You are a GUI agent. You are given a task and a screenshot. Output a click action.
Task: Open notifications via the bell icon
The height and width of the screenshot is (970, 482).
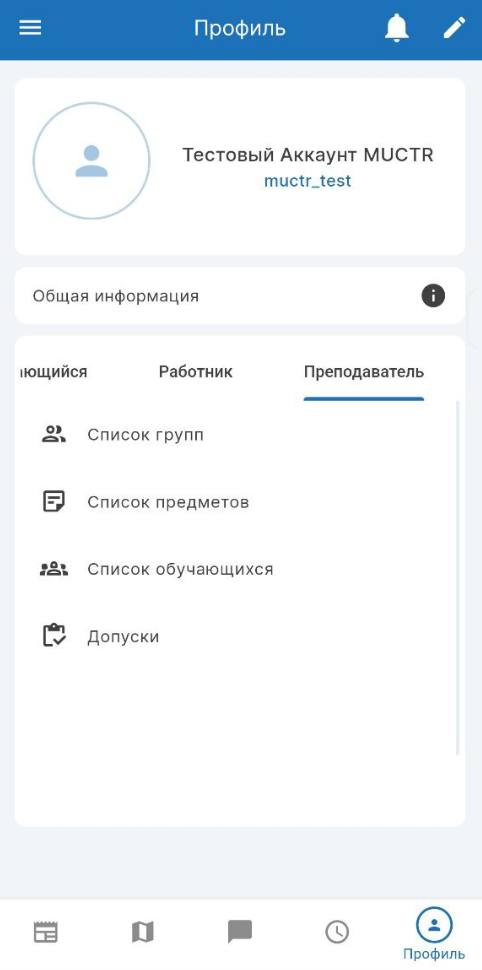[x=397, y=28]
